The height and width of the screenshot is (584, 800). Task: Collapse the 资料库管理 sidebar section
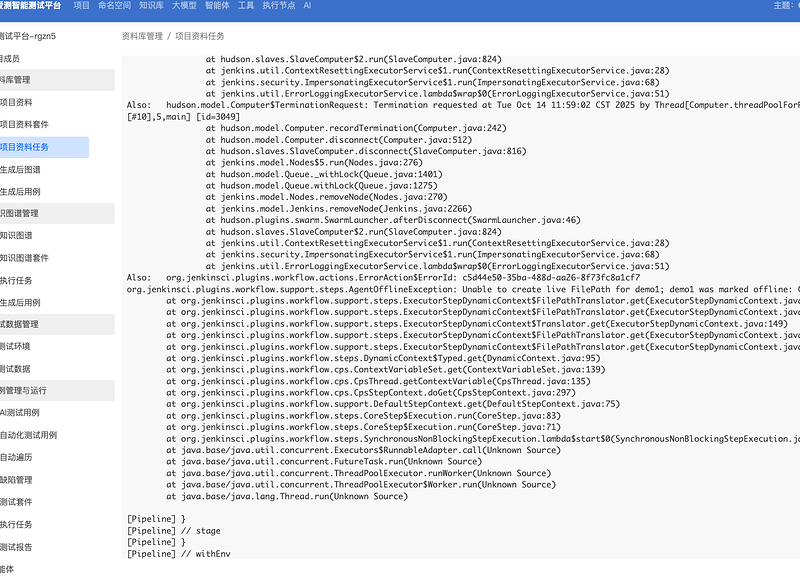18,79
